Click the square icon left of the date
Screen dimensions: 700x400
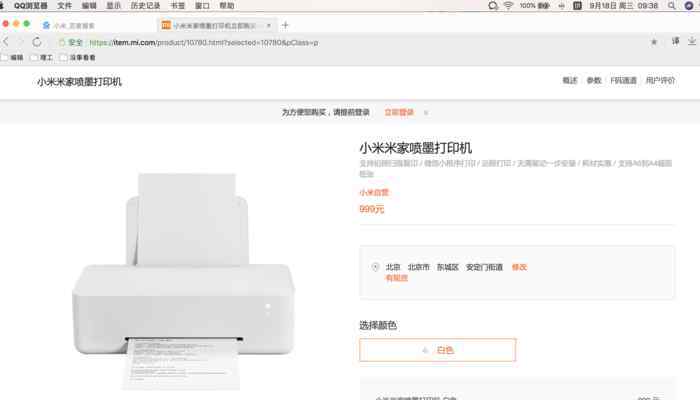click(x=577, y=5)
